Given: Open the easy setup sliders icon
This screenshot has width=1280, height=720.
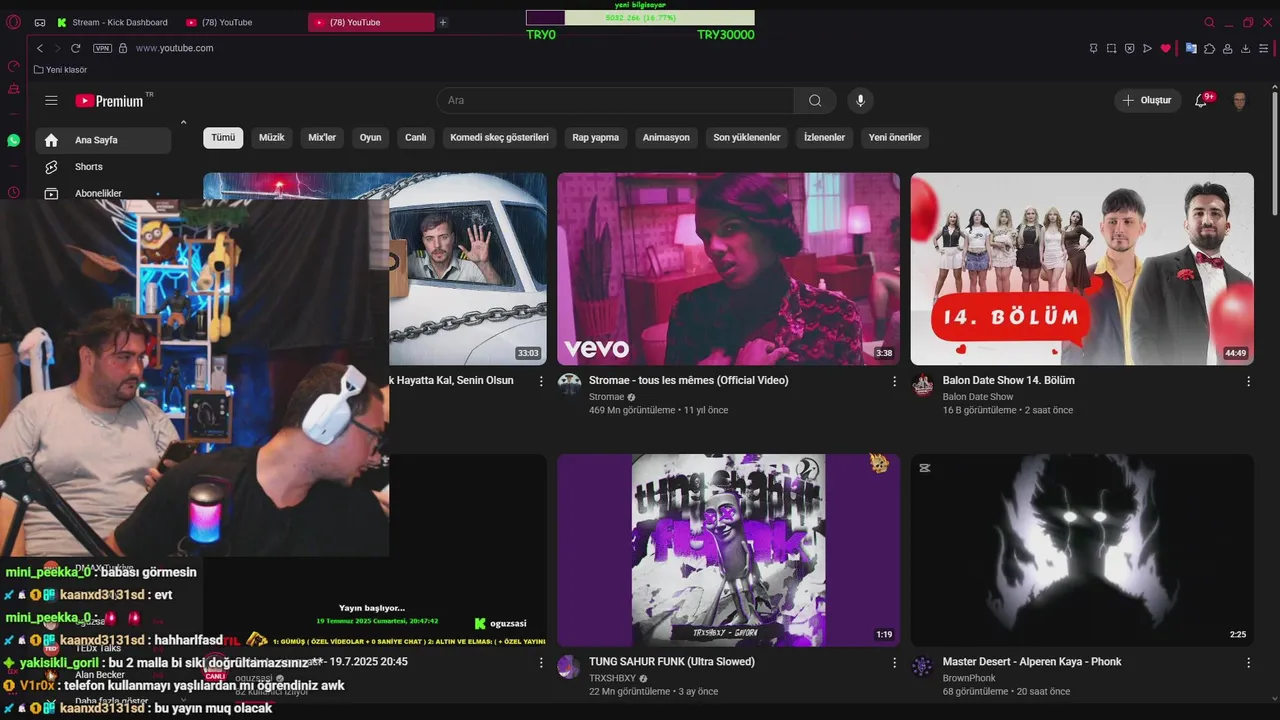Looking at the screenshot, I should 1264,48.
